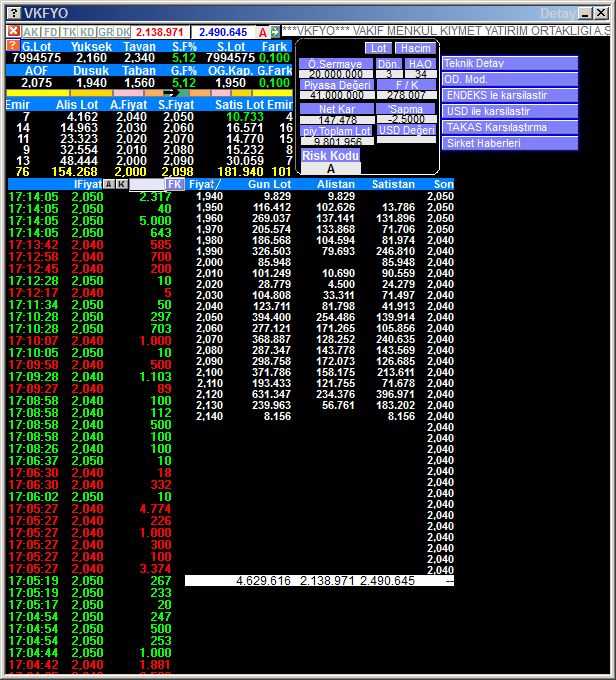Click best ask price 2,050 in the order book
Viewport: 616px width, 680px height.
coord(178,117)
